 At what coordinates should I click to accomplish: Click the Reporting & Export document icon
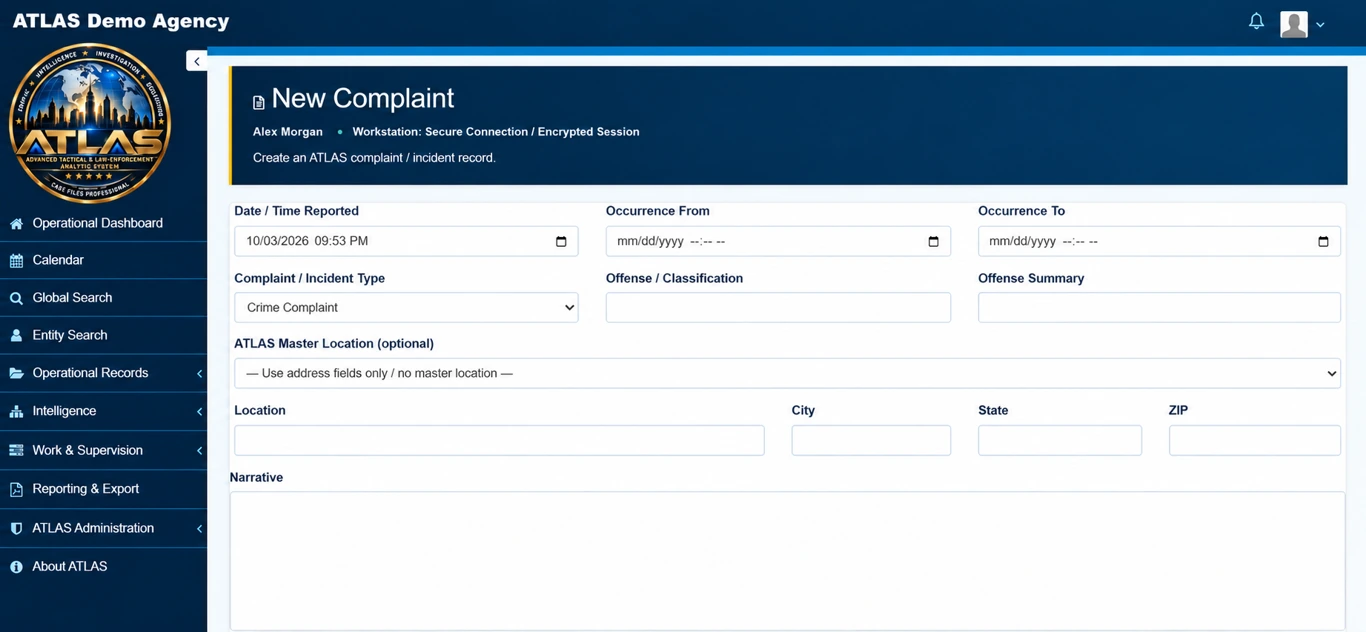[16, 489]
